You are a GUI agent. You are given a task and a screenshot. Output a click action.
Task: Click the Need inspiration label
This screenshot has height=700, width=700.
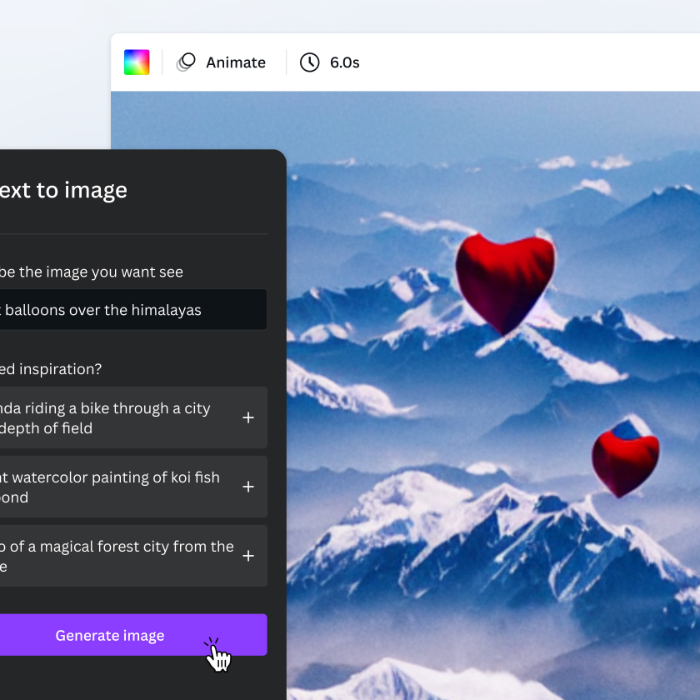[x=50, y=369]
